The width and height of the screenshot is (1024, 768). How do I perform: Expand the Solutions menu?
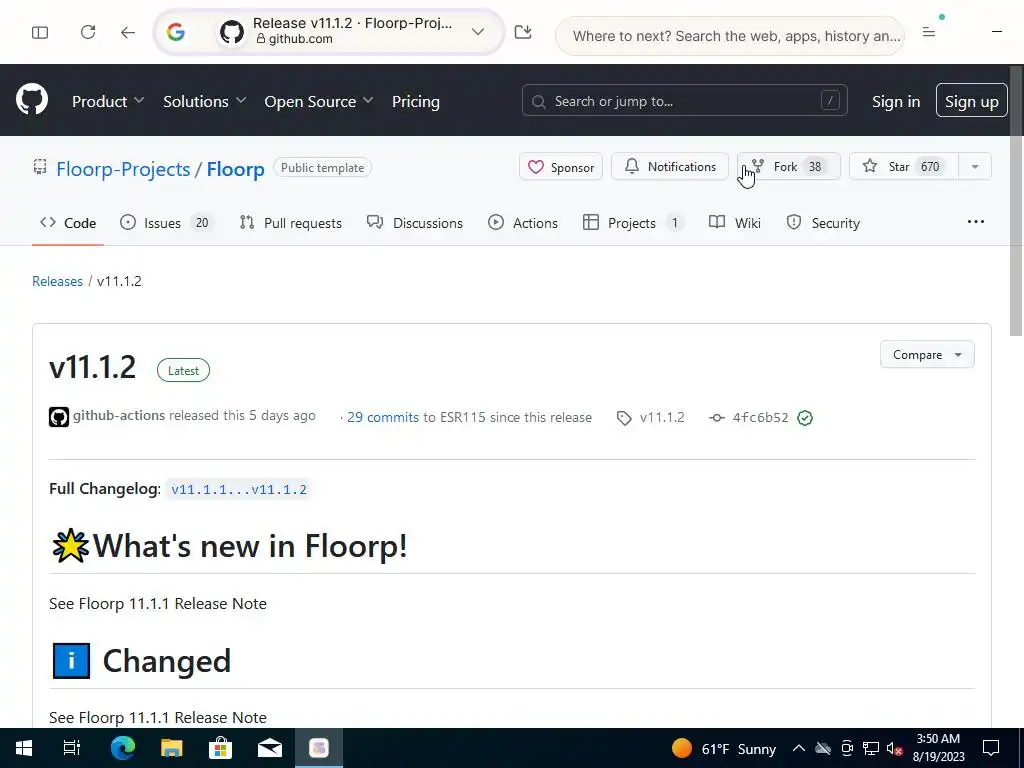(x=204, y=101)
